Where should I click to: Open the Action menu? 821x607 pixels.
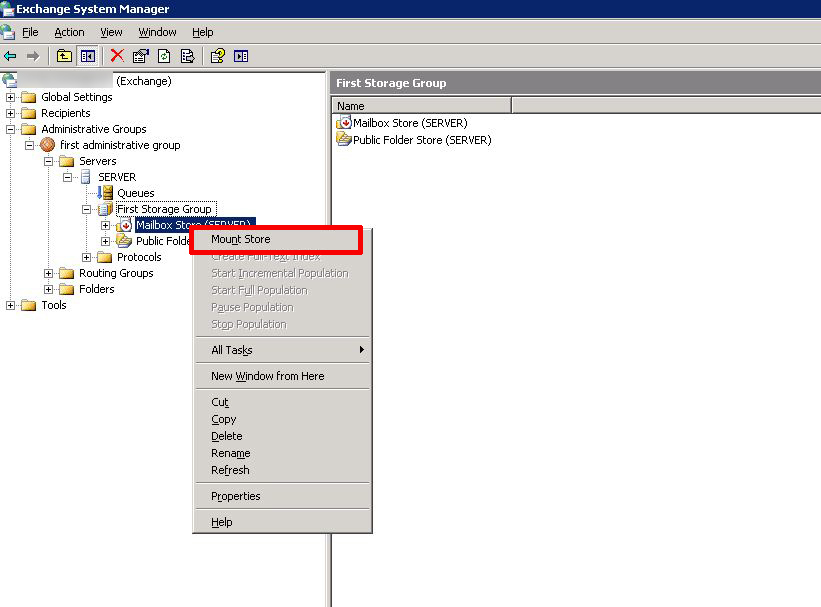[x=69, y=32]
